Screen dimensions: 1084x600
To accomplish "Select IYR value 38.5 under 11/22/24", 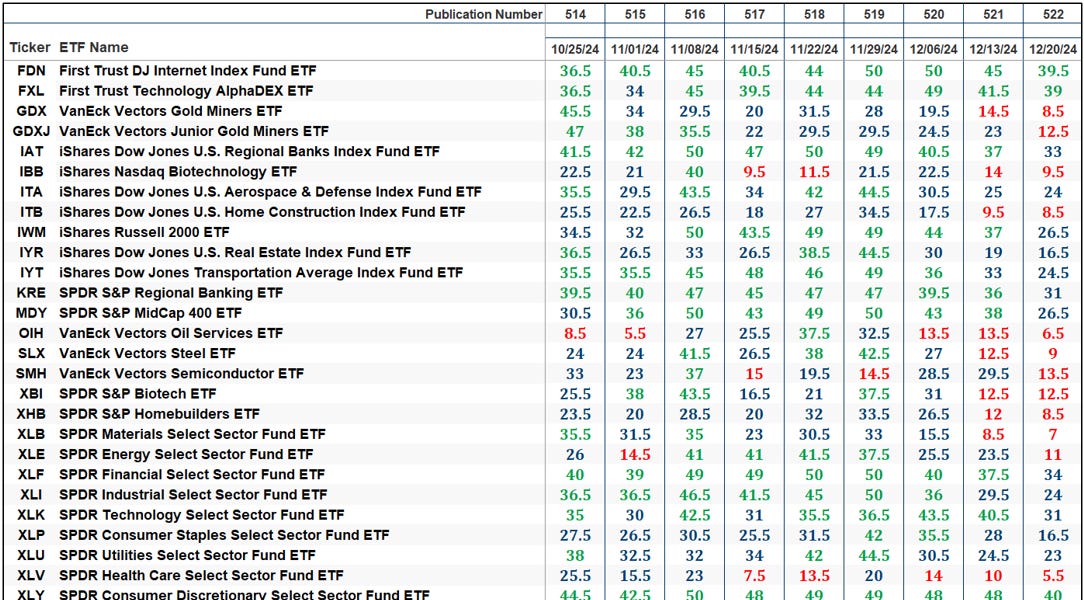I will tap(814, 253).
